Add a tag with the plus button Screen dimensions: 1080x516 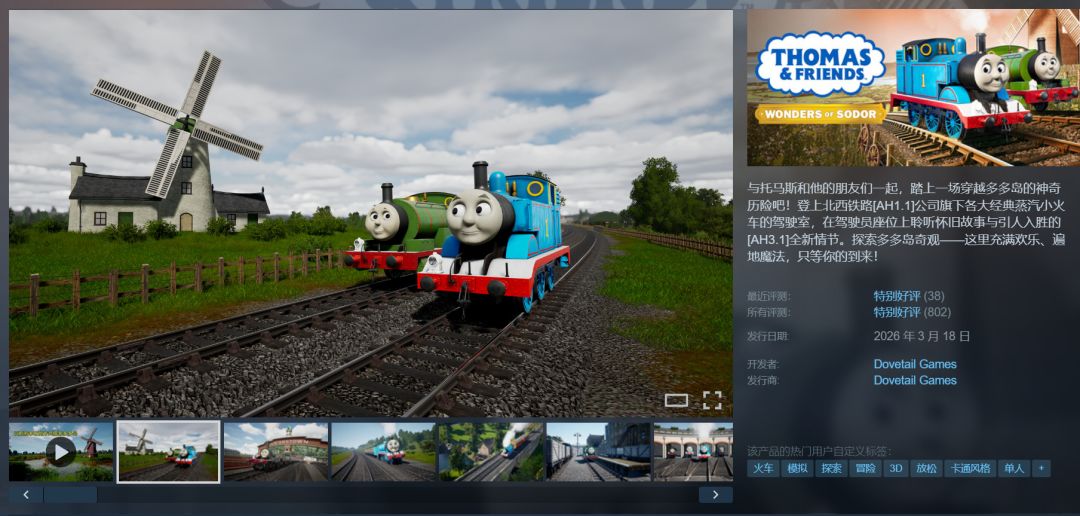tap(1041, 468)
